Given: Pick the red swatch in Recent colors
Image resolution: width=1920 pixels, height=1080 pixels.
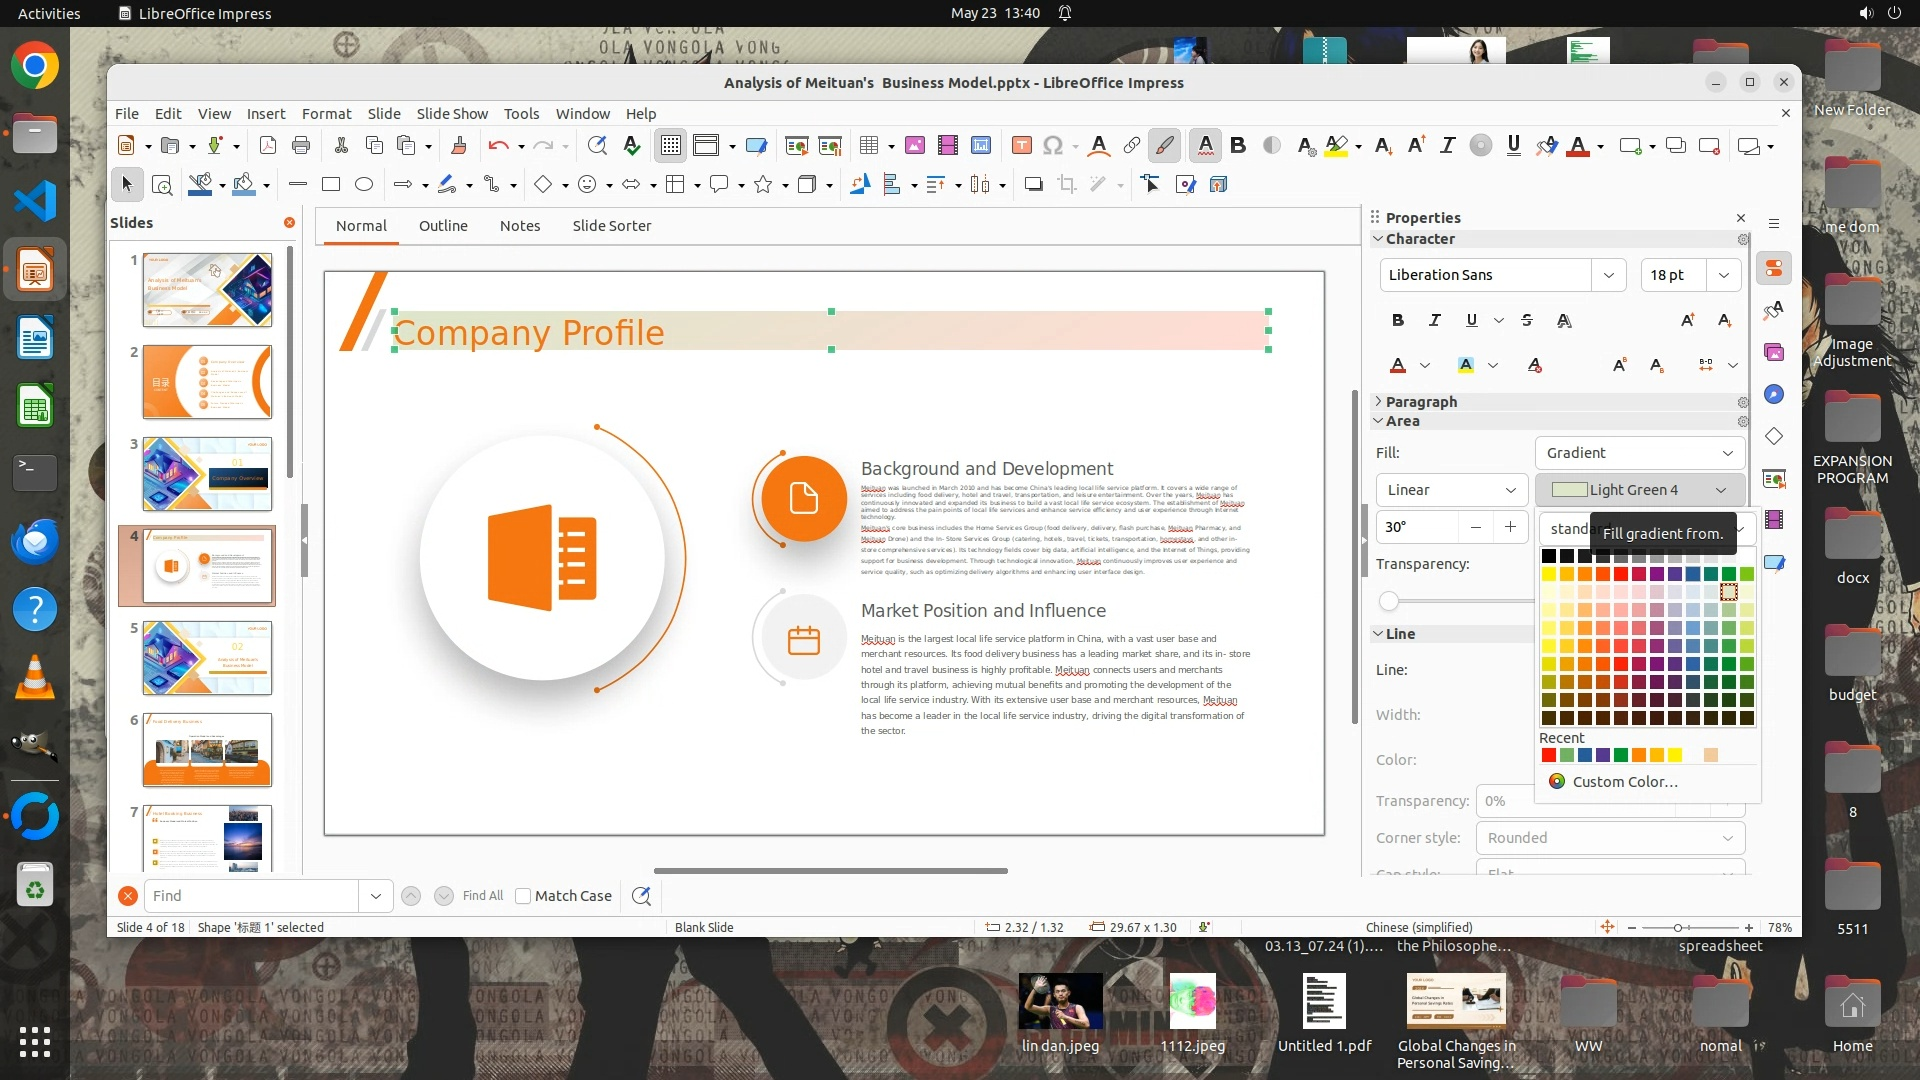Looking at the screenshot, I should [x=1548, y=755].
